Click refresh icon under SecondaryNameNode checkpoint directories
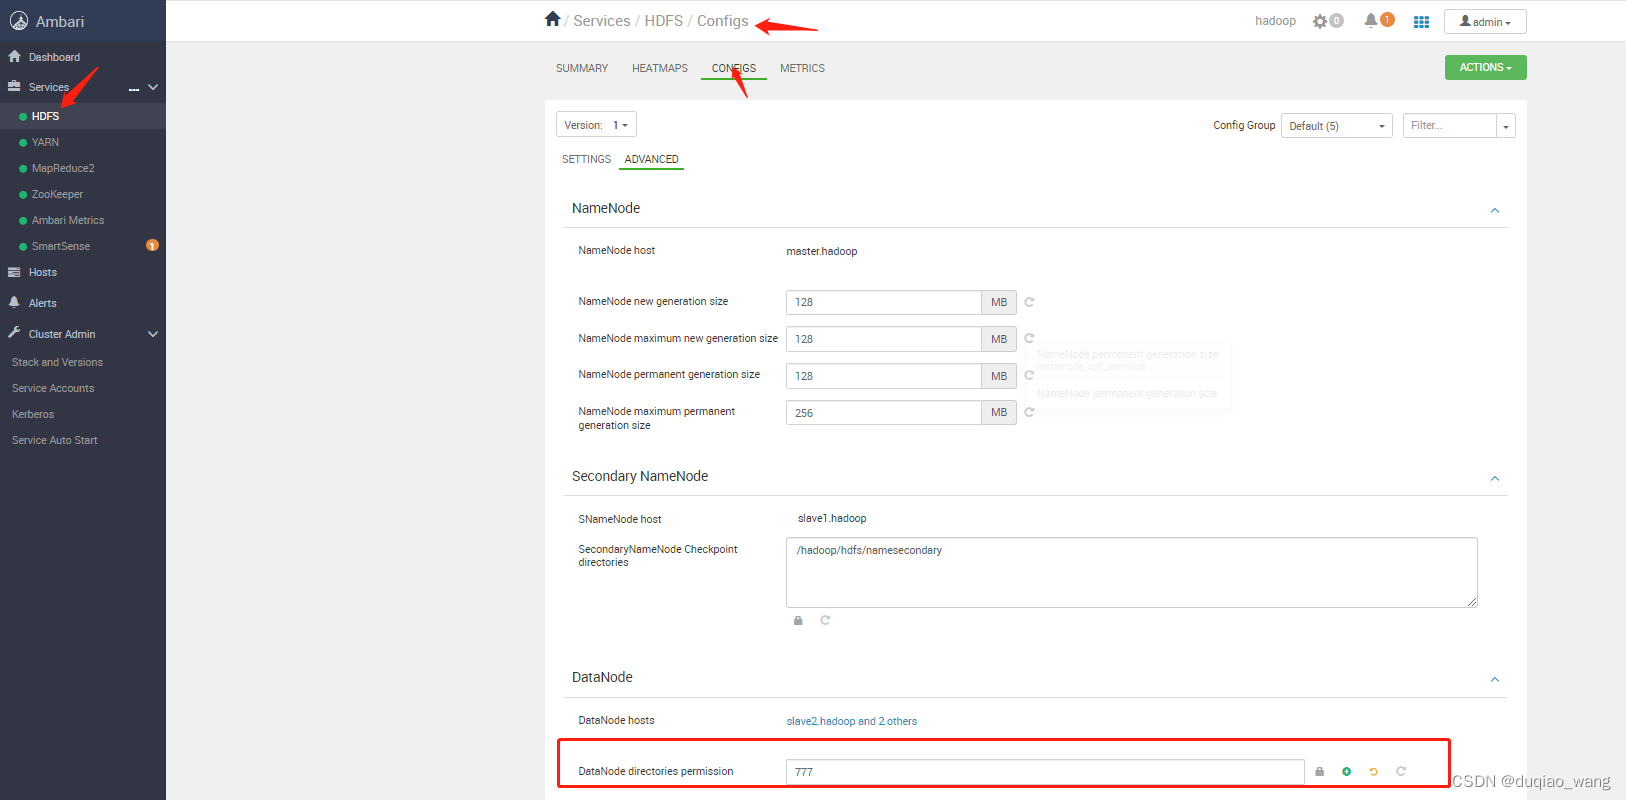The width and height of the screenshot is (1626, 800). (x=825, y=620)
